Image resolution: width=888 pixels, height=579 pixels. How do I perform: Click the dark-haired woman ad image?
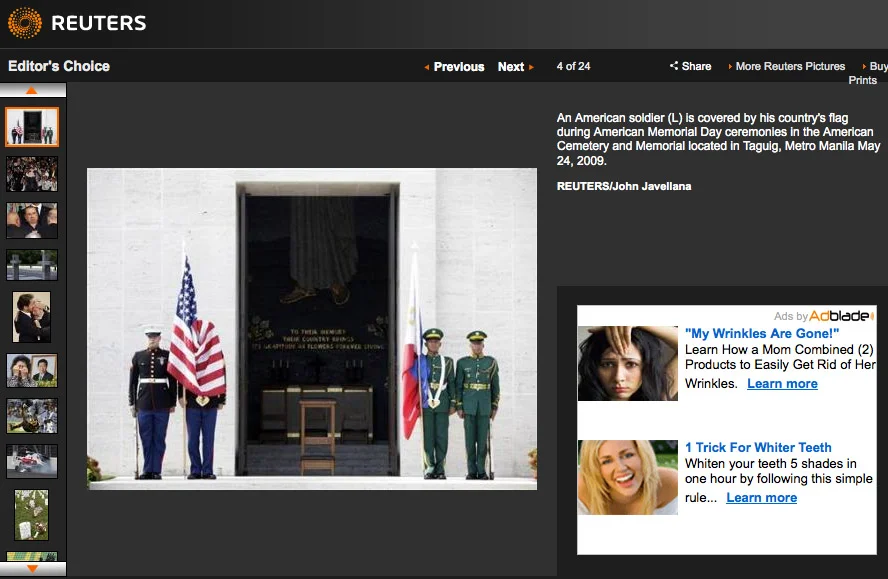627,363
